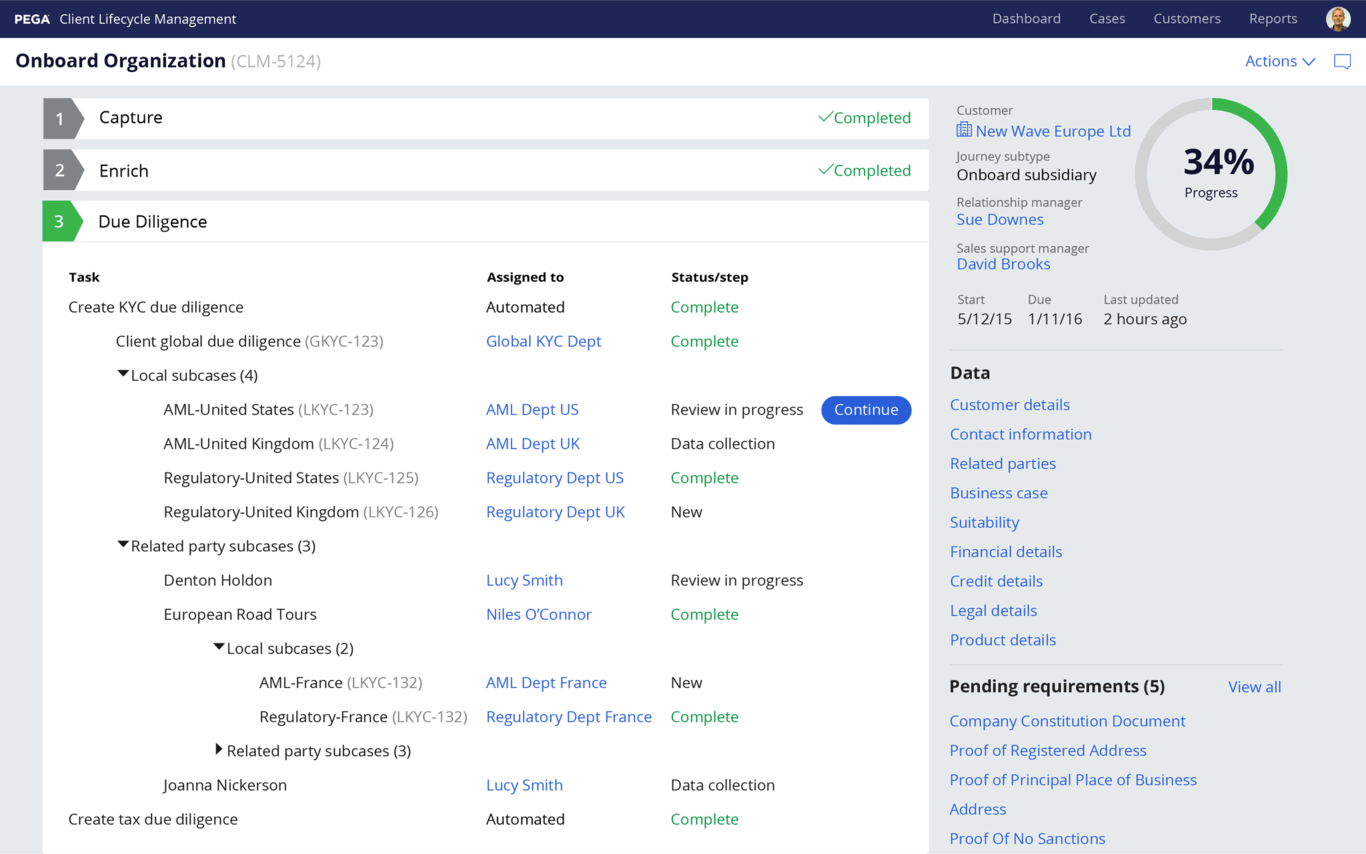
Task: Click the PEGA logo
Action: 31,18
